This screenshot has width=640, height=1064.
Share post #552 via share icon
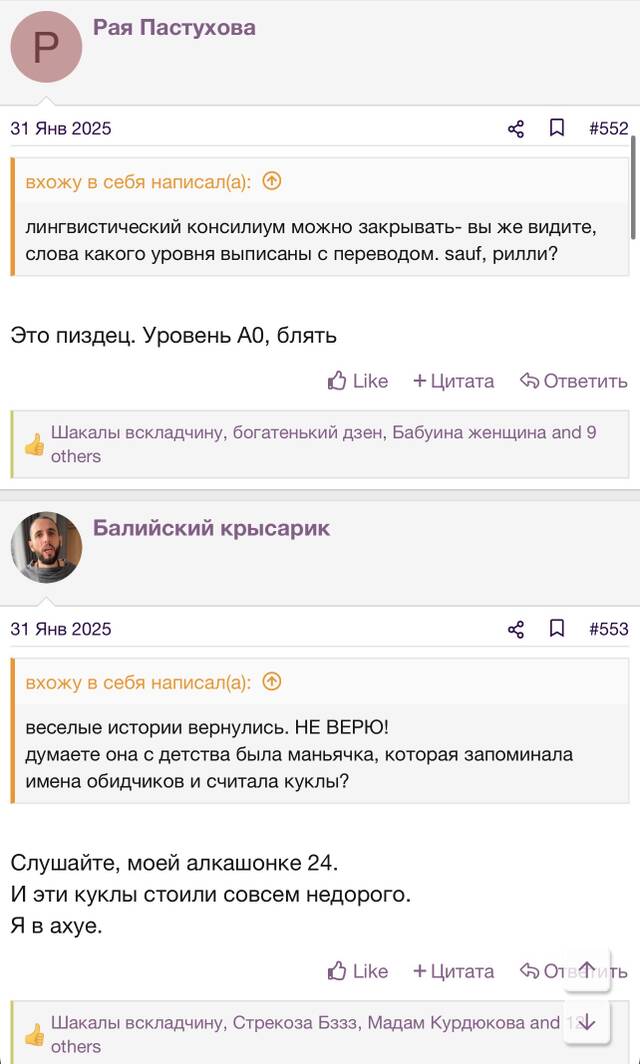516,128
